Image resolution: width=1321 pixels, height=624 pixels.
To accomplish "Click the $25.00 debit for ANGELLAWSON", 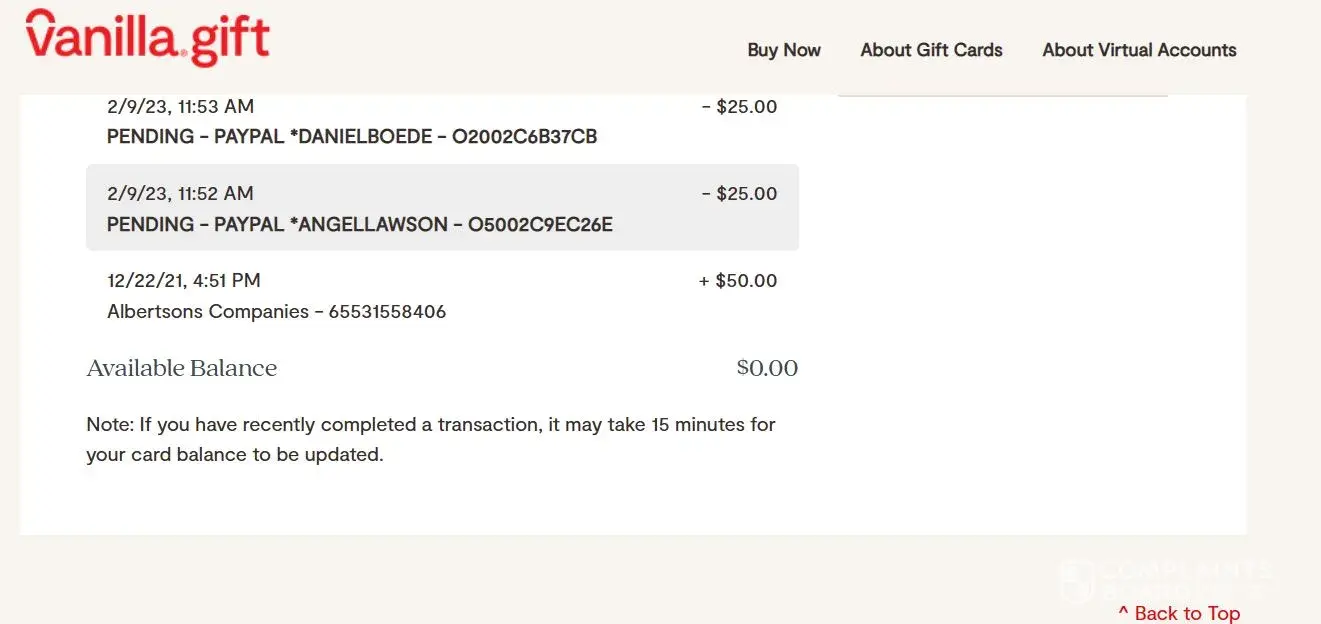I will tap(739, 194).
